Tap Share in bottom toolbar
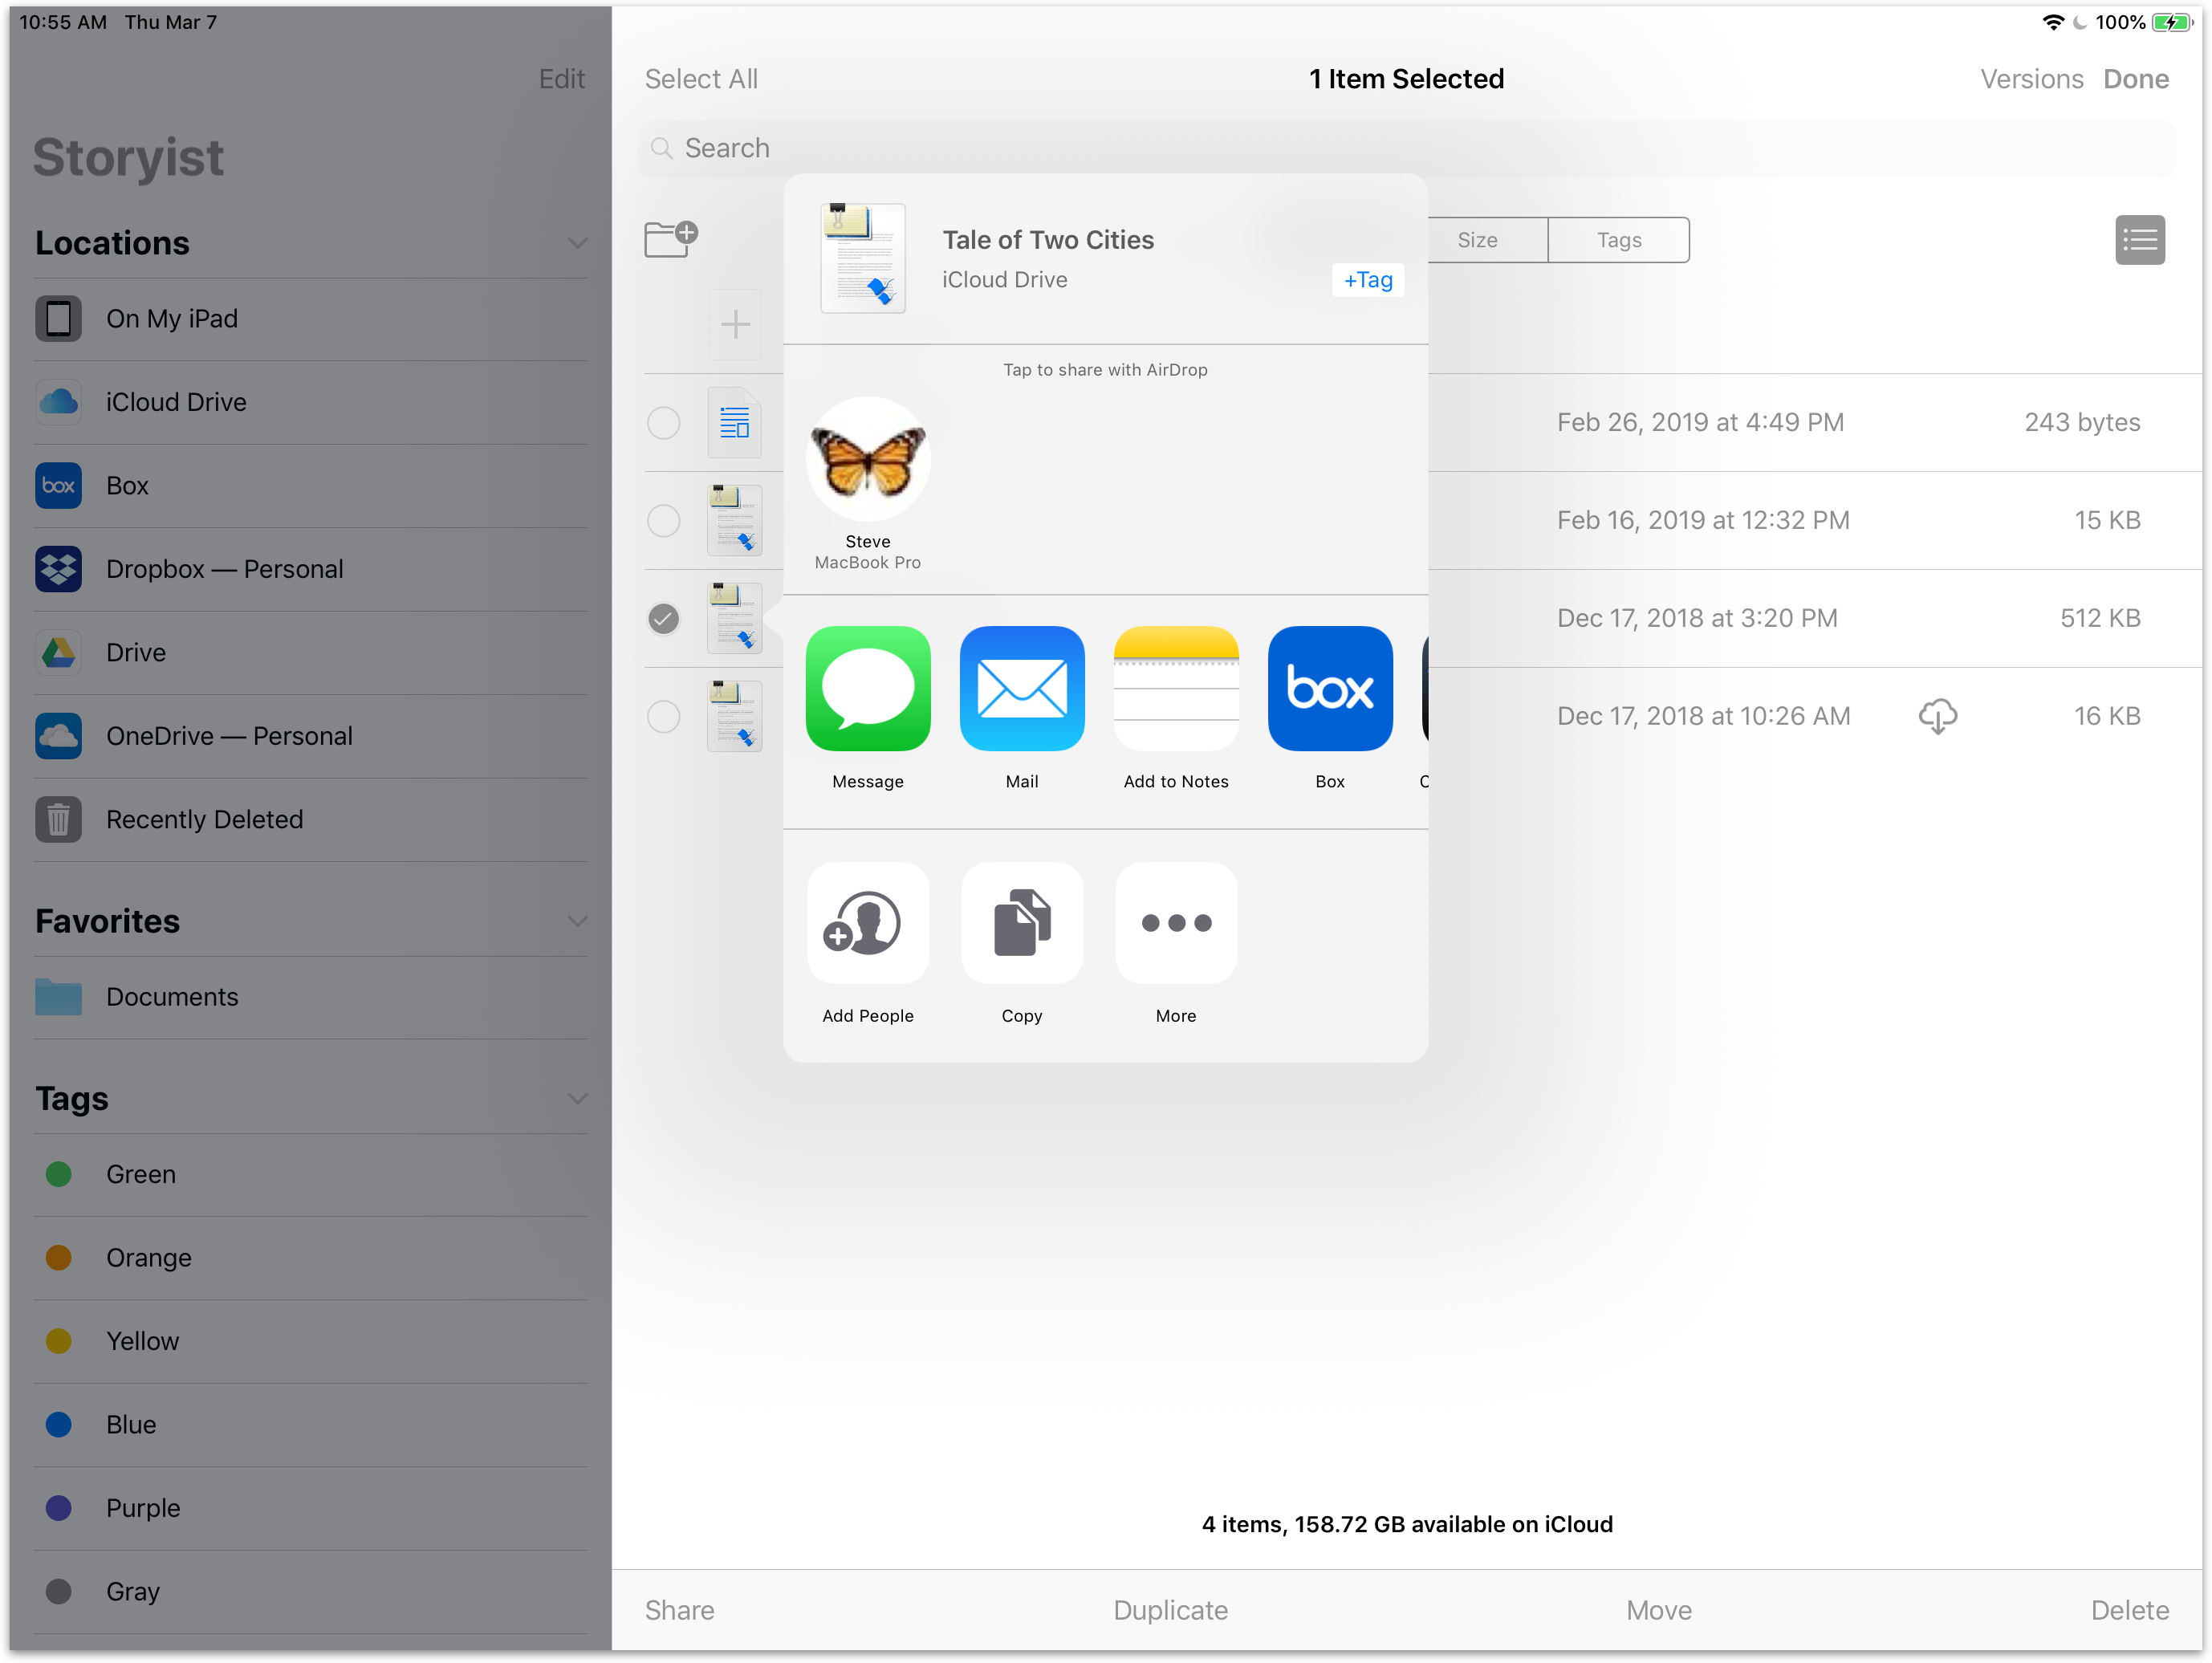This screenshot has height=1663, width=2212. pos(679,1610)
